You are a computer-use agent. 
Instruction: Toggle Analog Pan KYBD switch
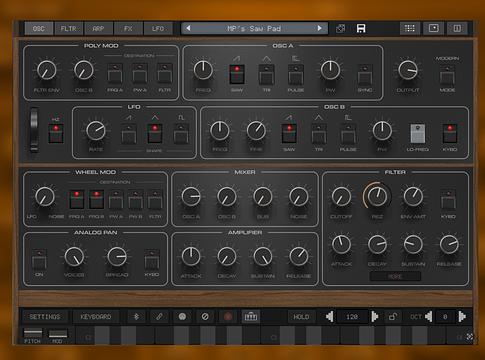tap(152, 259)
